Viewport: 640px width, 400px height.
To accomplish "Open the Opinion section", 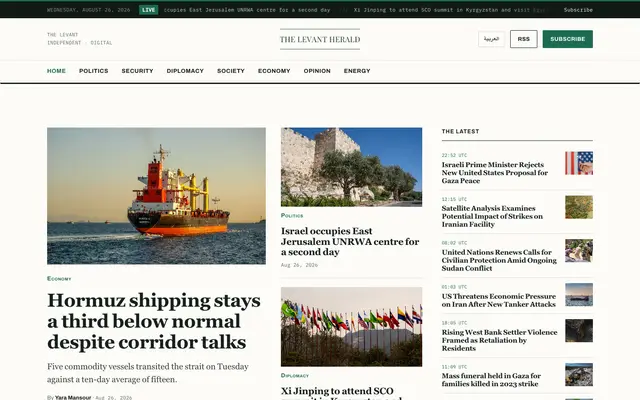I will [317, 71].
